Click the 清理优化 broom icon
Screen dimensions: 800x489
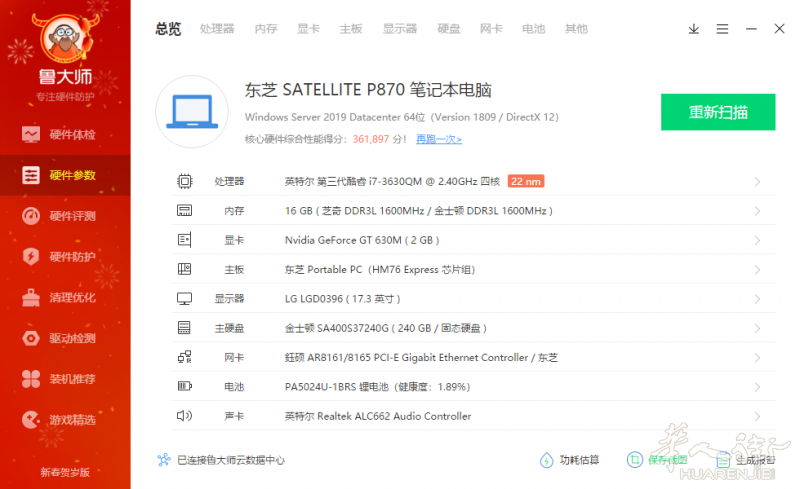tap(31, 298)
